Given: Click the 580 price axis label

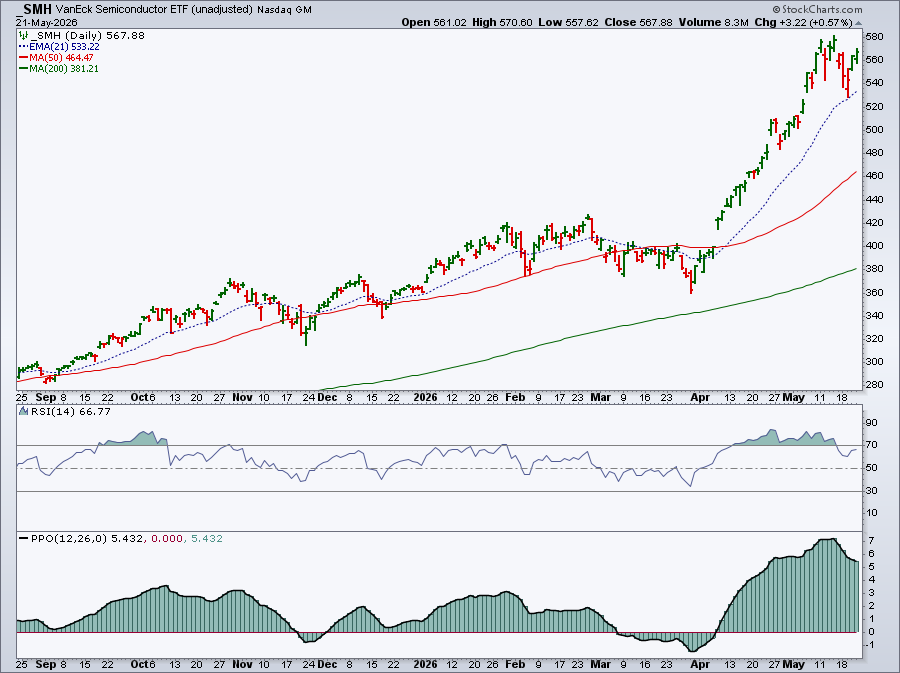Looking at the screenshot, I should tap(874, 36).
